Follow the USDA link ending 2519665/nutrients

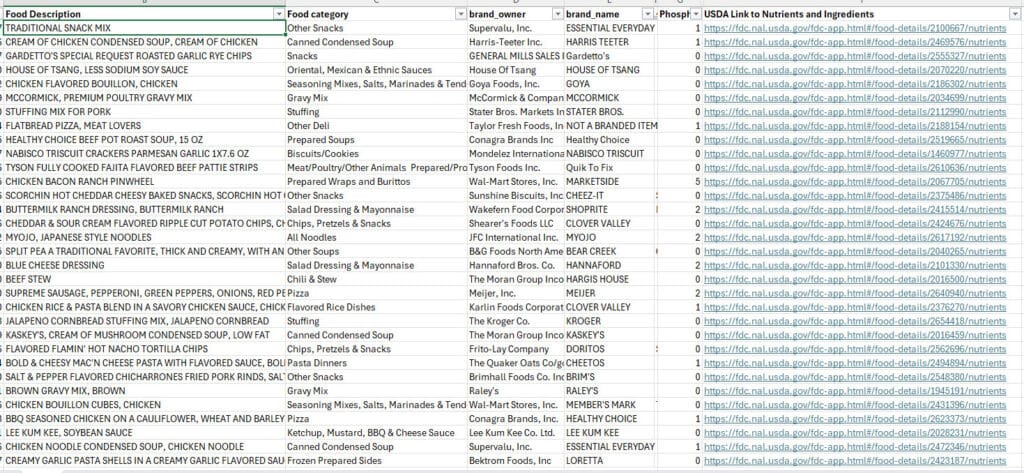tap(855, 140)
